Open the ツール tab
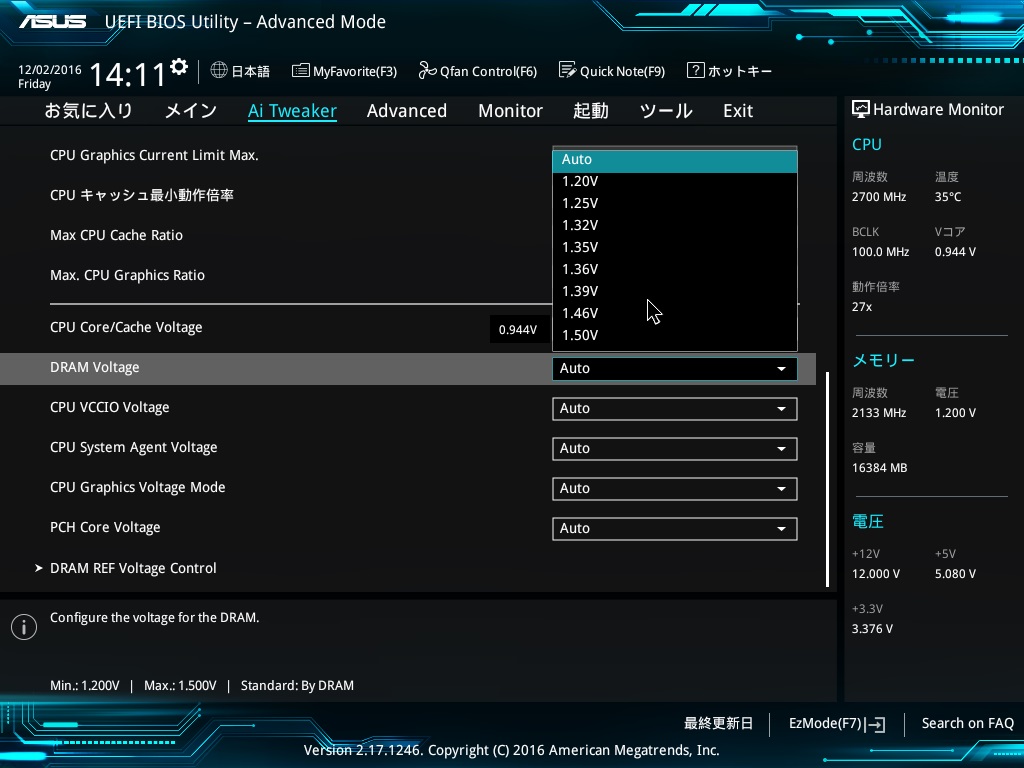The image size is (1024, 768). (665, 111)
